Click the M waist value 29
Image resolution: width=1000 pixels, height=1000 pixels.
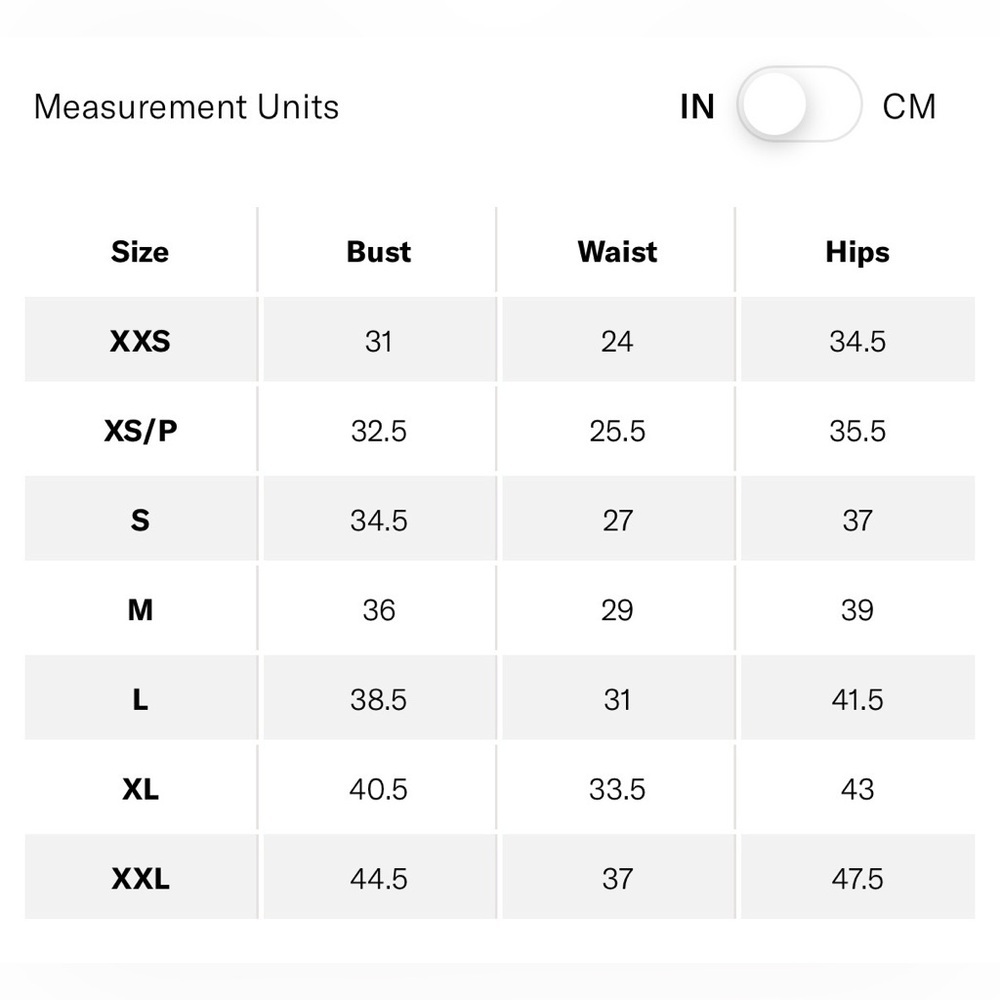click(617, 610)
